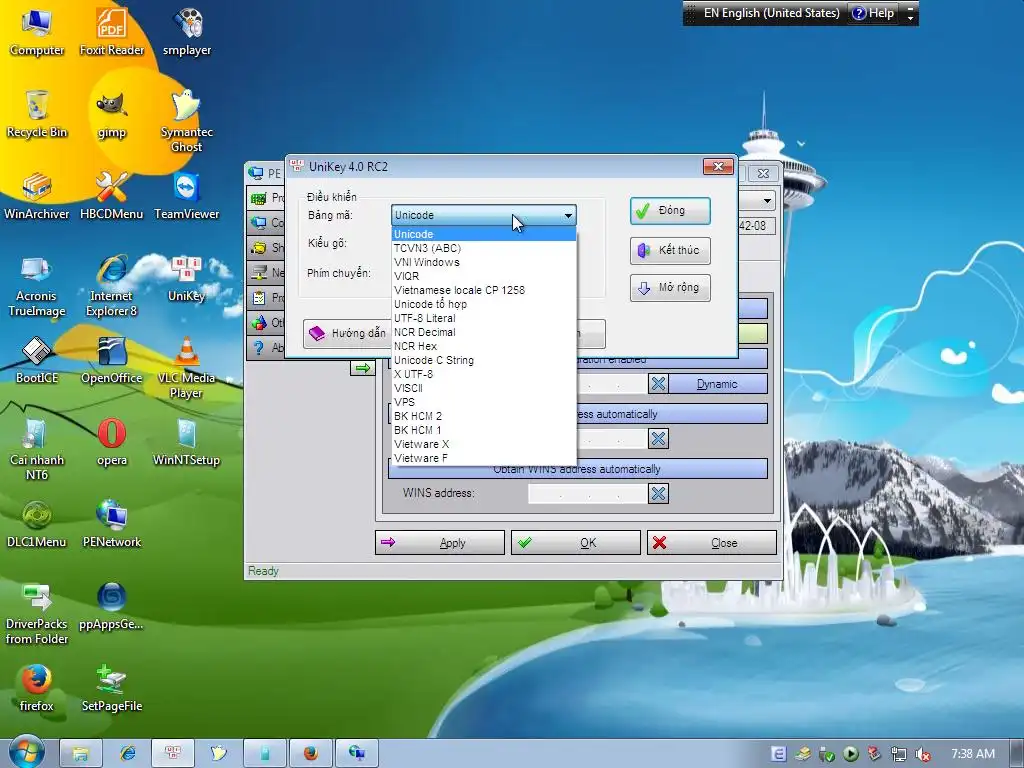
Task: Clear the WINS address field button
Action: pos(658,494)
